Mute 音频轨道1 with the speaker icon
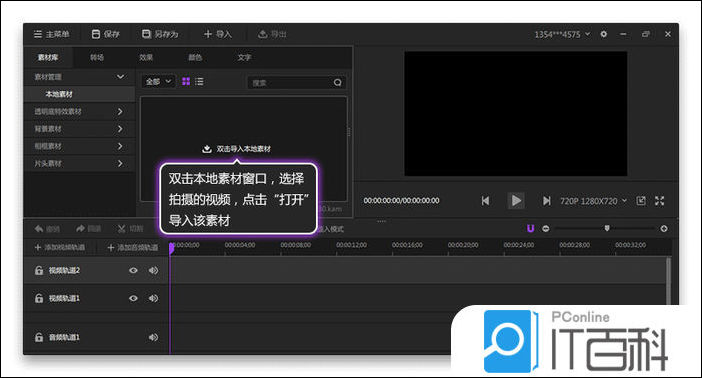Viewport: 702px width, 378px height. coord(154,337)
